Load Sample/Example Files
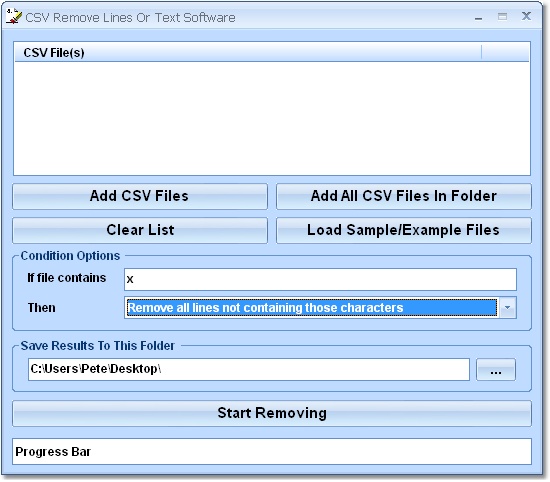The width and height of the screenshot is (550, 482). click(404, 230)
